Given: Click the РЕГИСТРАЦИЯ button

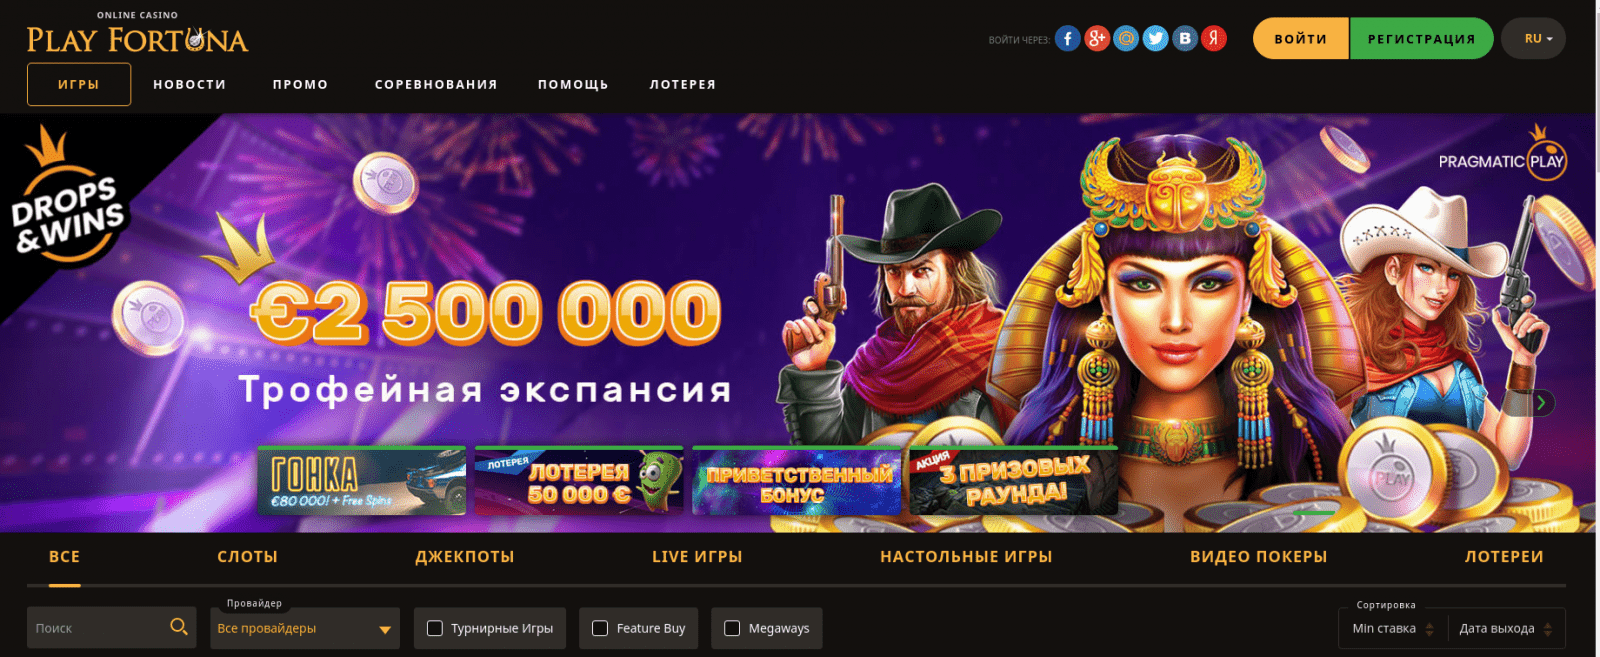Looking at the screenshot, I should point(1421,39).
